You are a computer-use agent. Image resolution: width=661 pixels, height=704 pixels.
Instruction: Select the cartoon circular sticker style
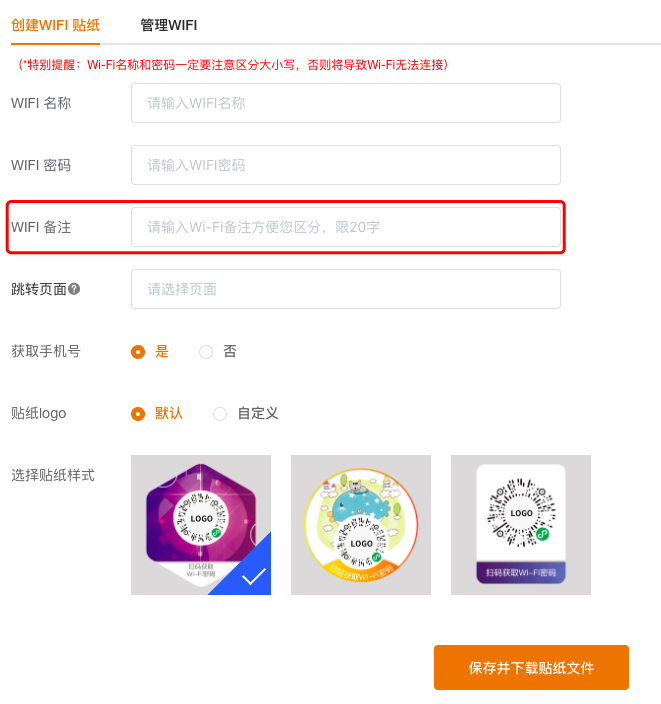coord(361,525)
